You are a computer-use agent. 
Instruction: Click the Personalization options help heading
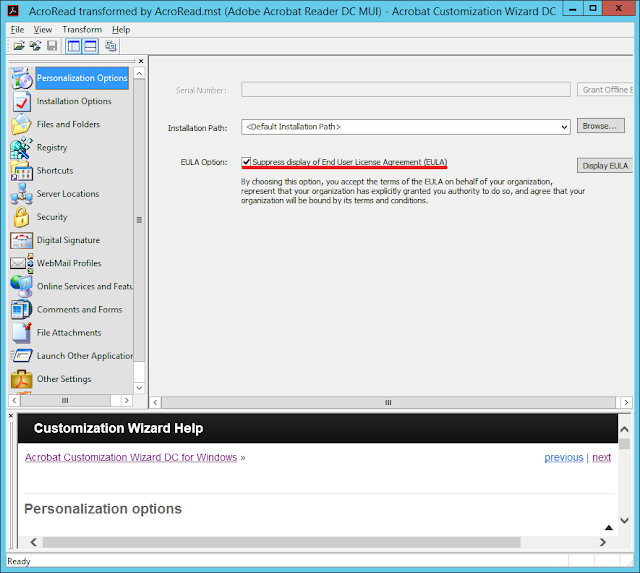[103, 509]
